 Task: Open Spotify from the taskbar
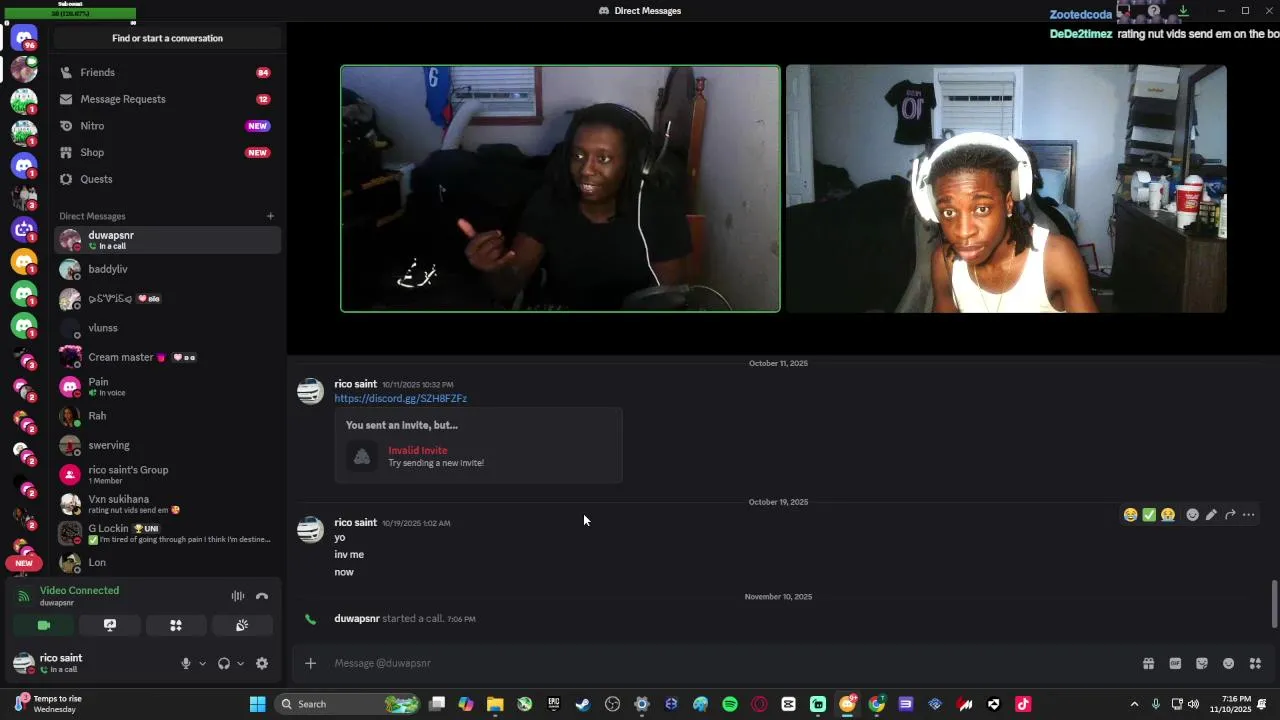click(x=730, y=704)
